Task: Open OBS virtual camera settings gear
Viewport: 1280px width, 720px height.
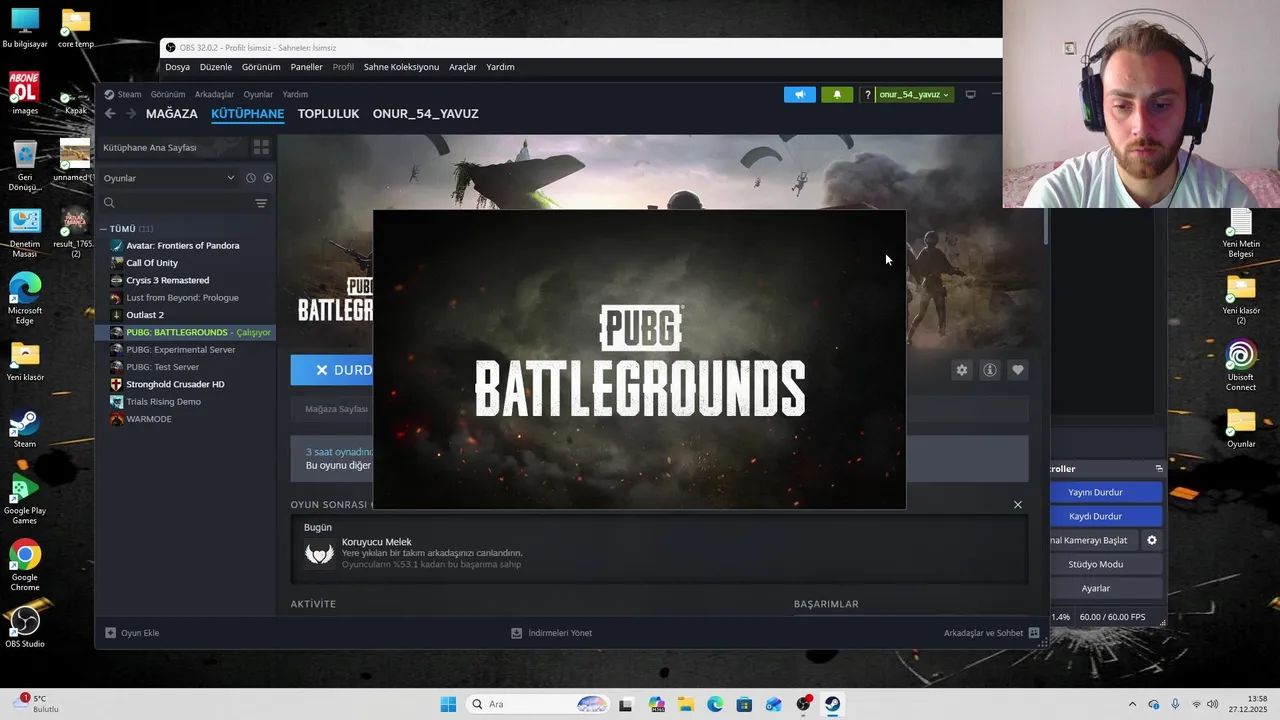Action: 1152,540
